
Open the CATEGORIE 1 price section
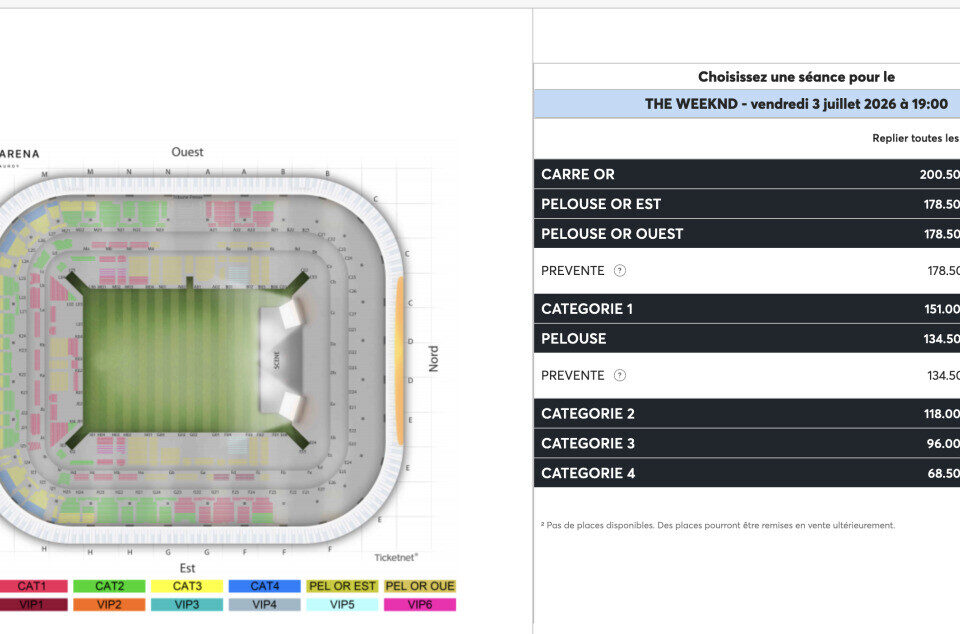coord(747,309)
